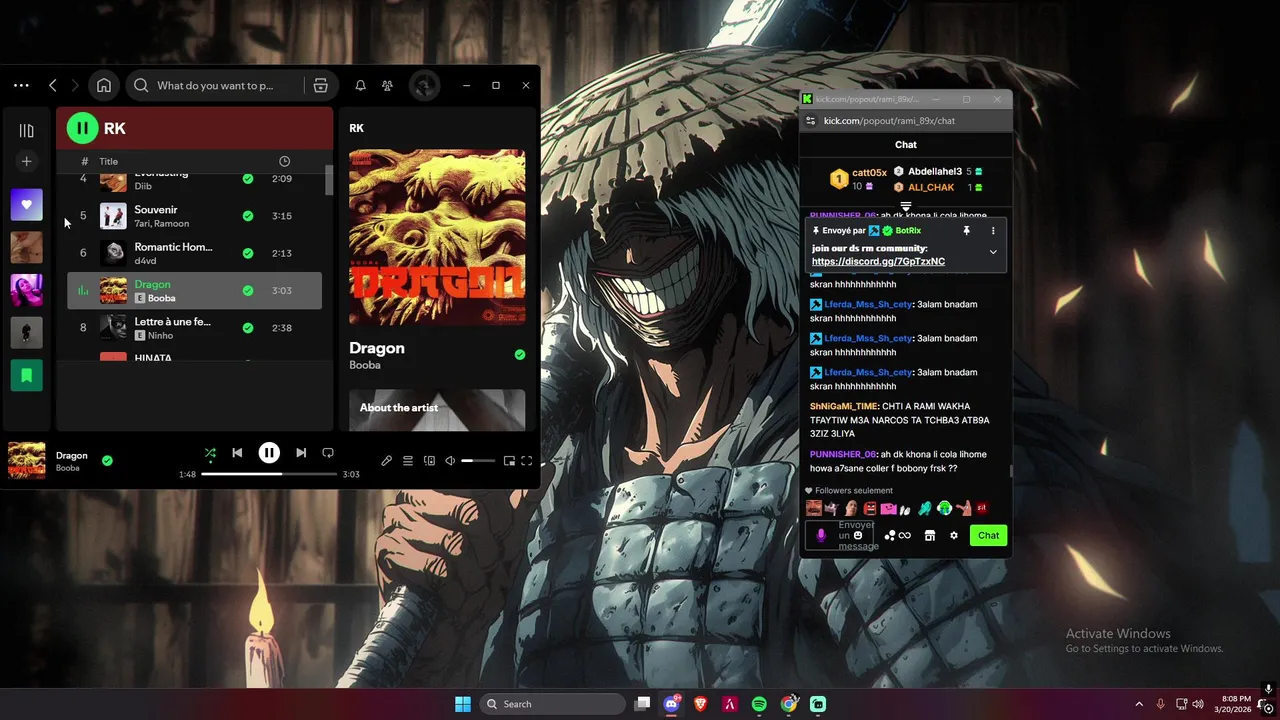
Task: Open site settings icon in Kick address bar
Action: point(811,121)
